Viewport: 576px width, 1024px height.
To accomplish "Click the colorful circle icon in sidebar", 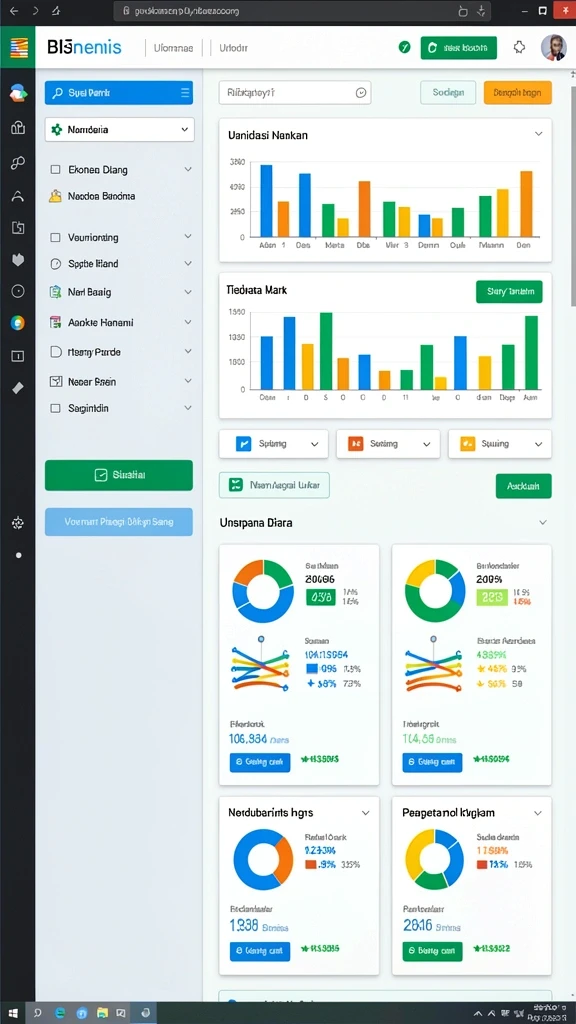I will tap(18, 323).
